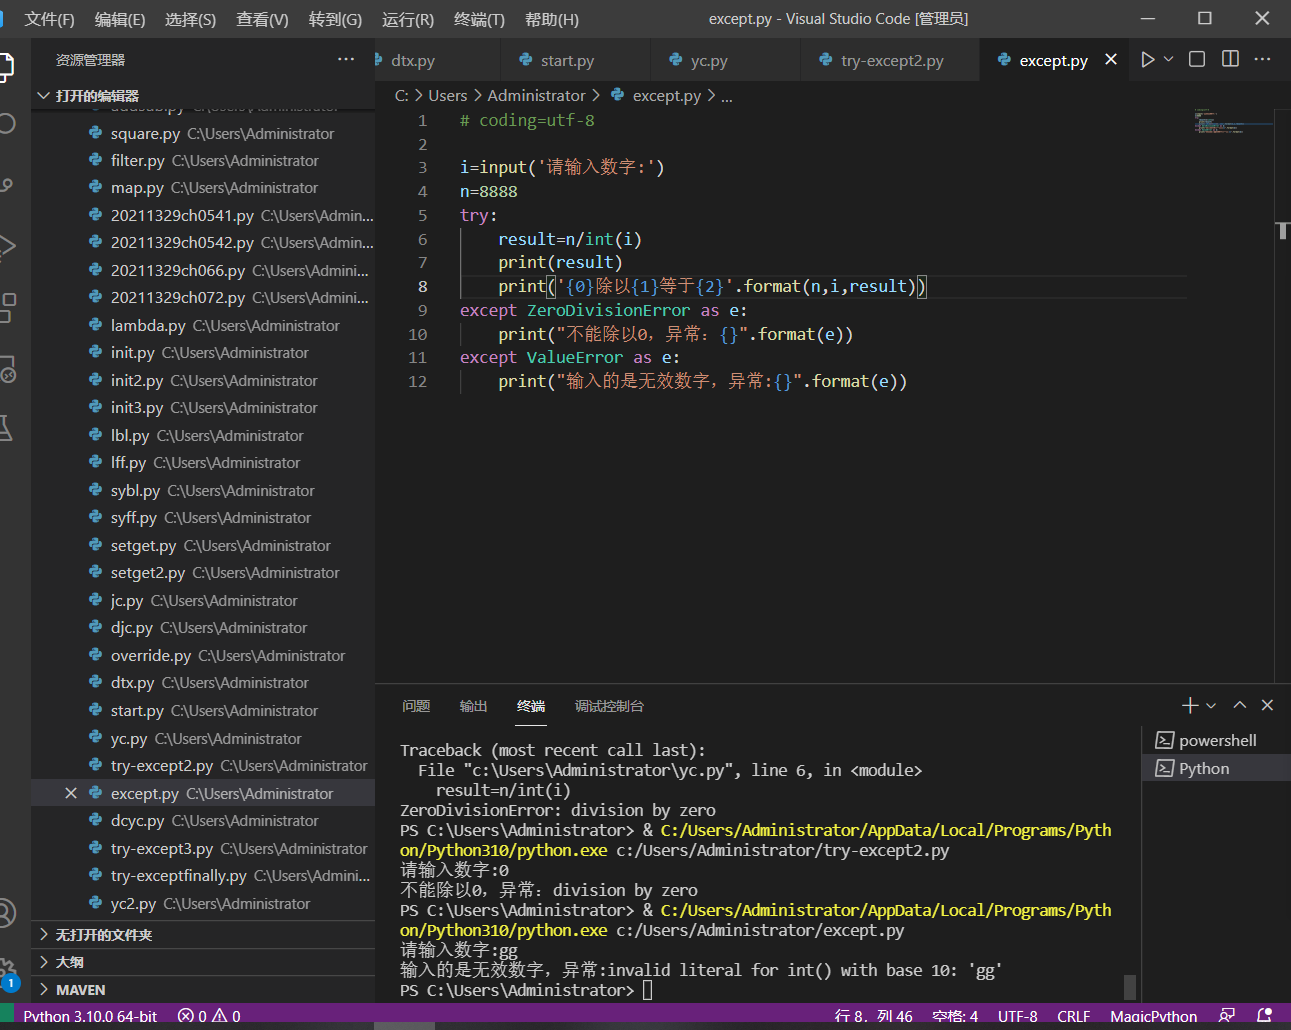
Task: Run the Python file with the play icon
Action: [x=1147, y=60]
